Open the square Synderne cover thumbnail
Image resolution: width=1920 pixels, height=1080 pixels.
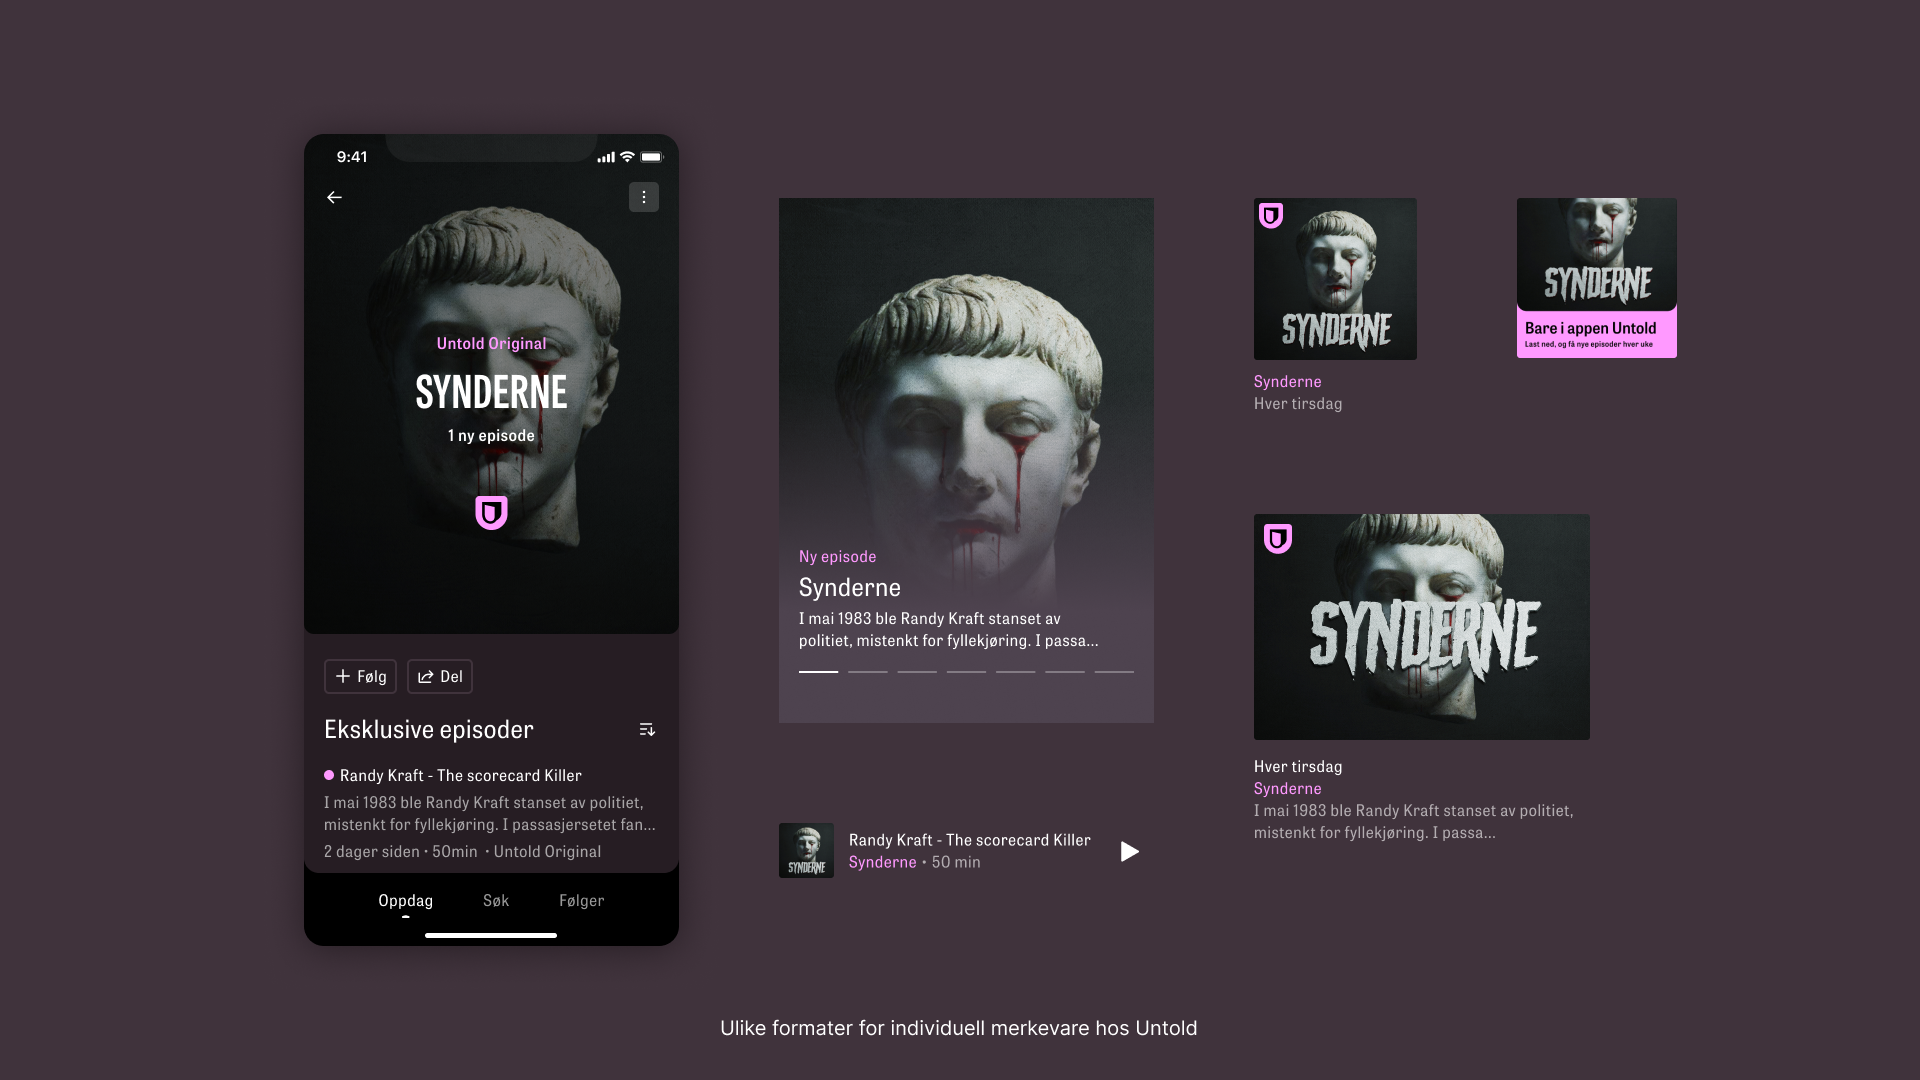1335,279
